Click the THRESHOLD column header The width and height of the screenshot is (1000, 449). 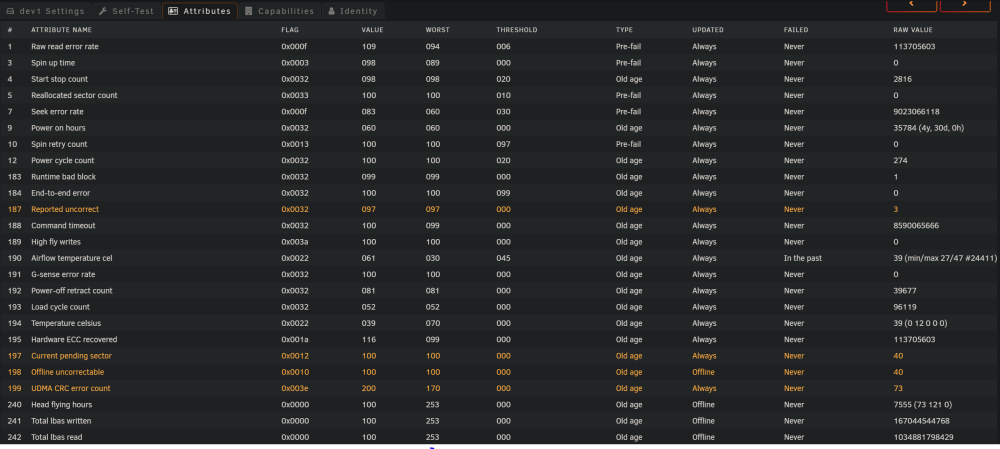(x=517, y=30)
